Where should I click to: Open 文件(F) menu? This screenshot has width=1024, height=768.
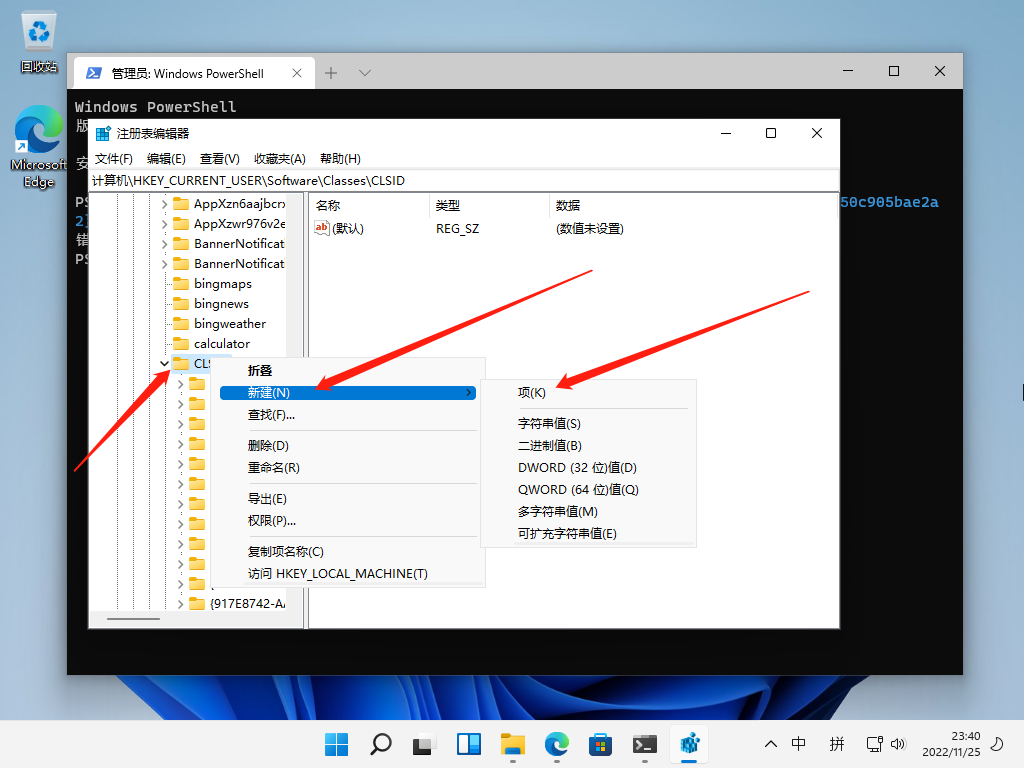click(114, 159)
